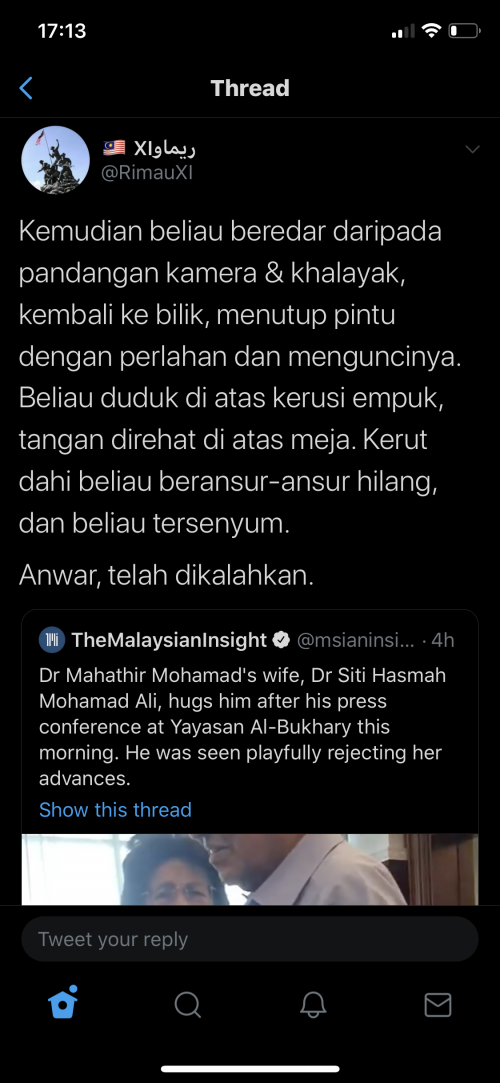Tap the battery icon in status bar
The image size is (500, 1083).
pyautogui.click(x=463, y=31)
